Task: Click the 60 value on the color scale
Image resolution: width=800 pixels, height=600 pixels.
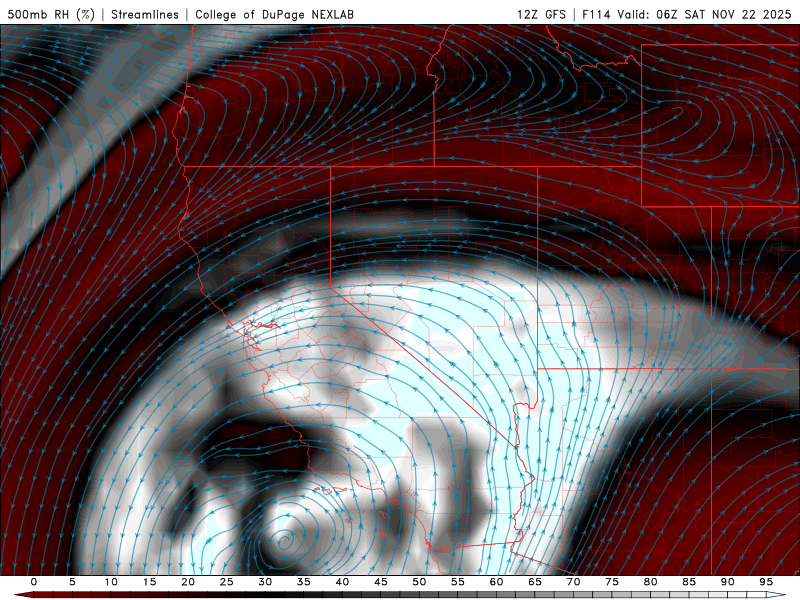Action: coord(496,582)
